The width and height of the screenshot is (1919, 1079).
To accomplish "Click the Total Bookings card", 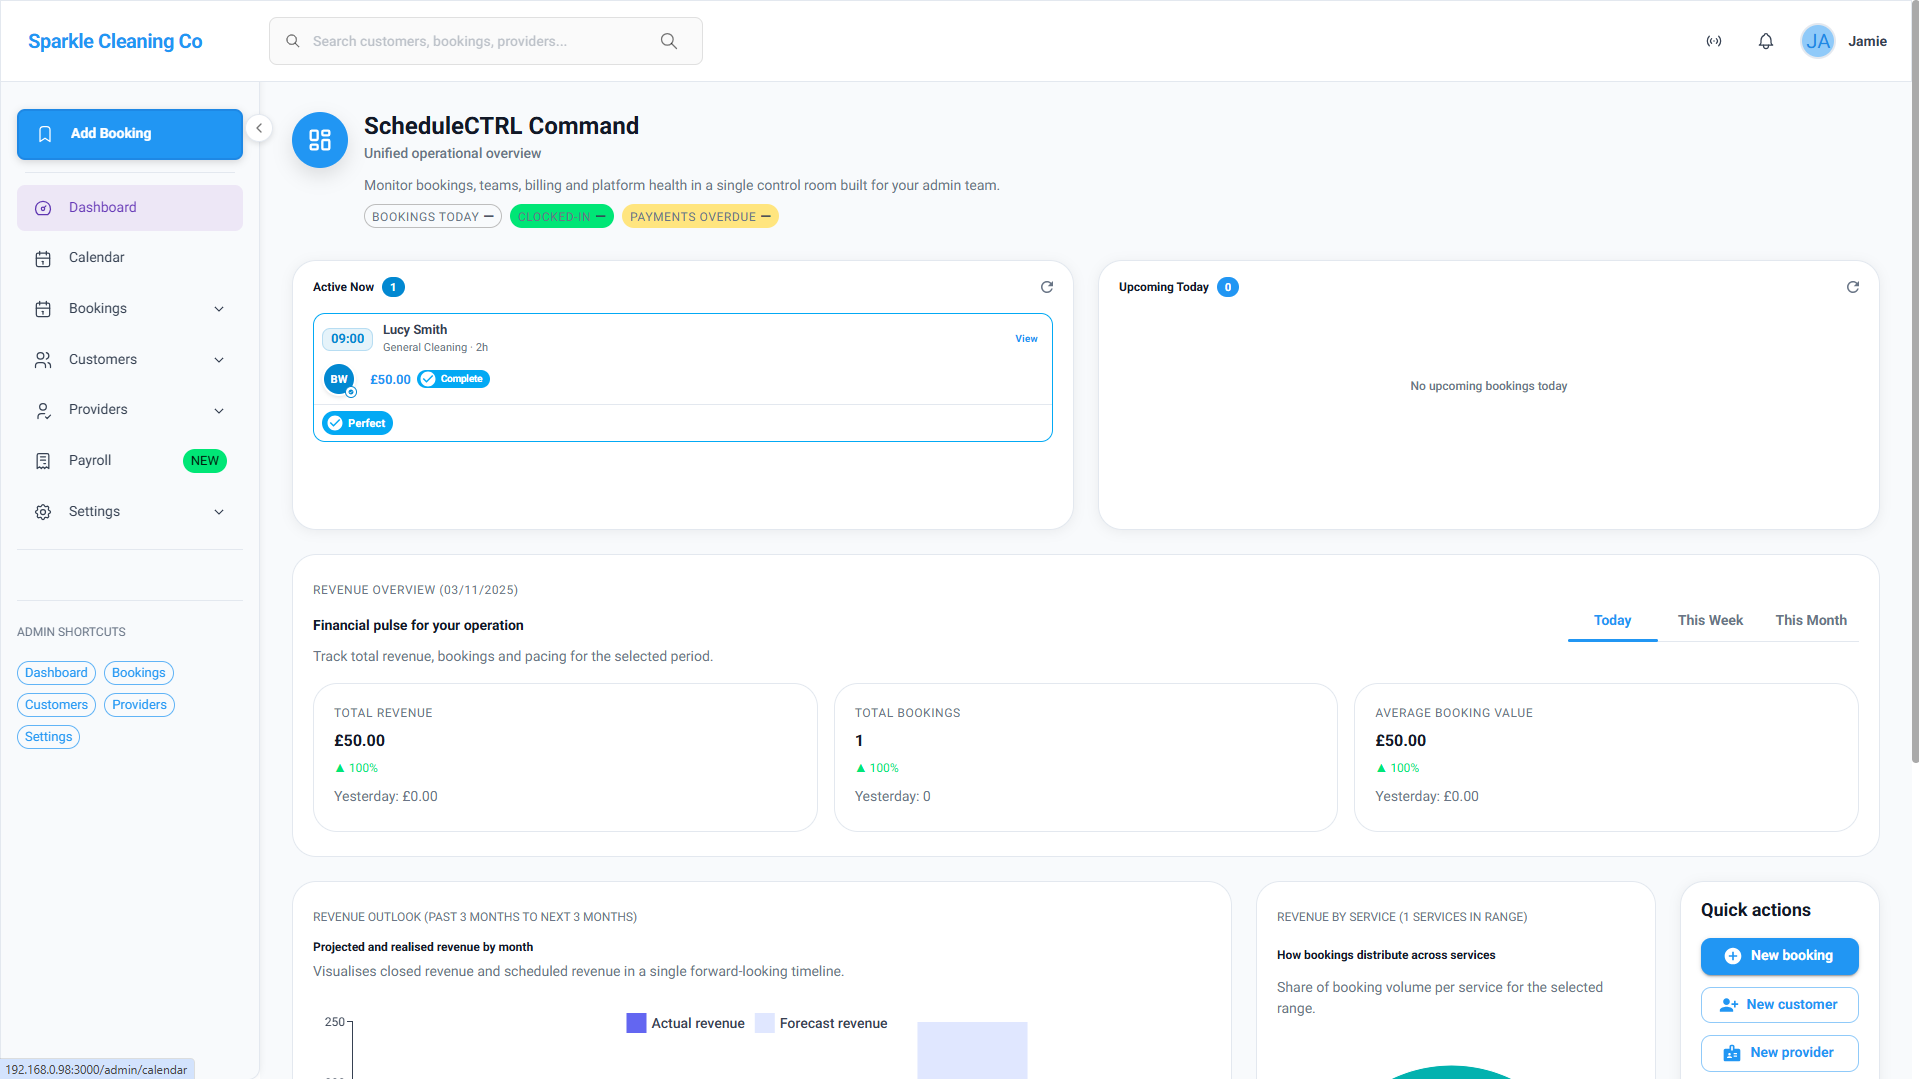I will click(x=1086, y=757).
